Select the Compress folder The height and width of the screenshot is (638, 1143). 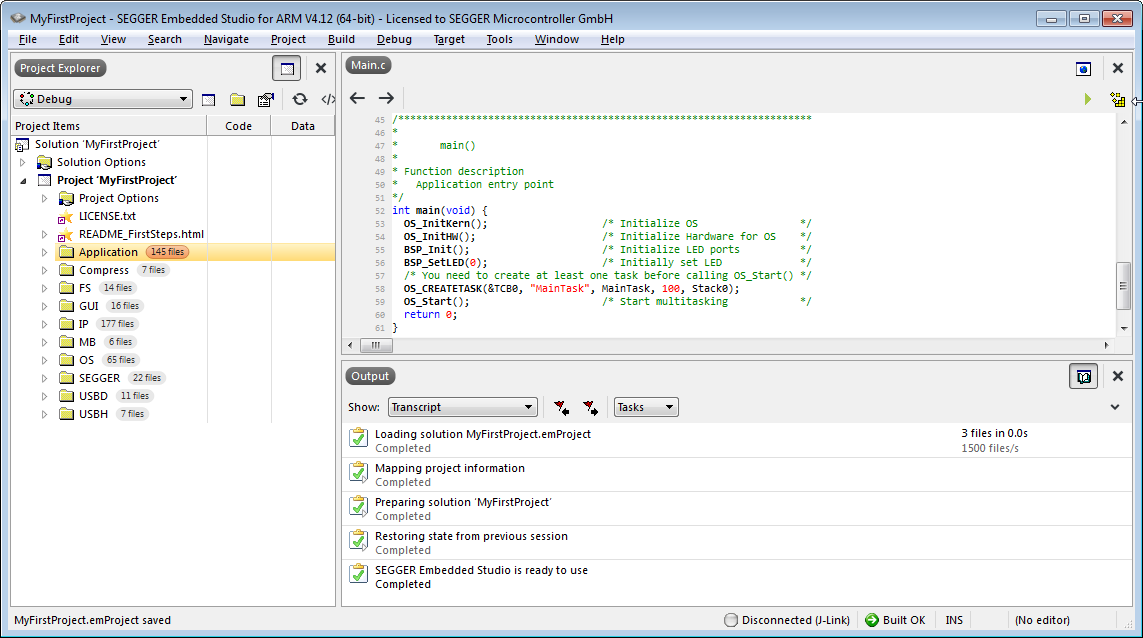click(x=104, y=271)
